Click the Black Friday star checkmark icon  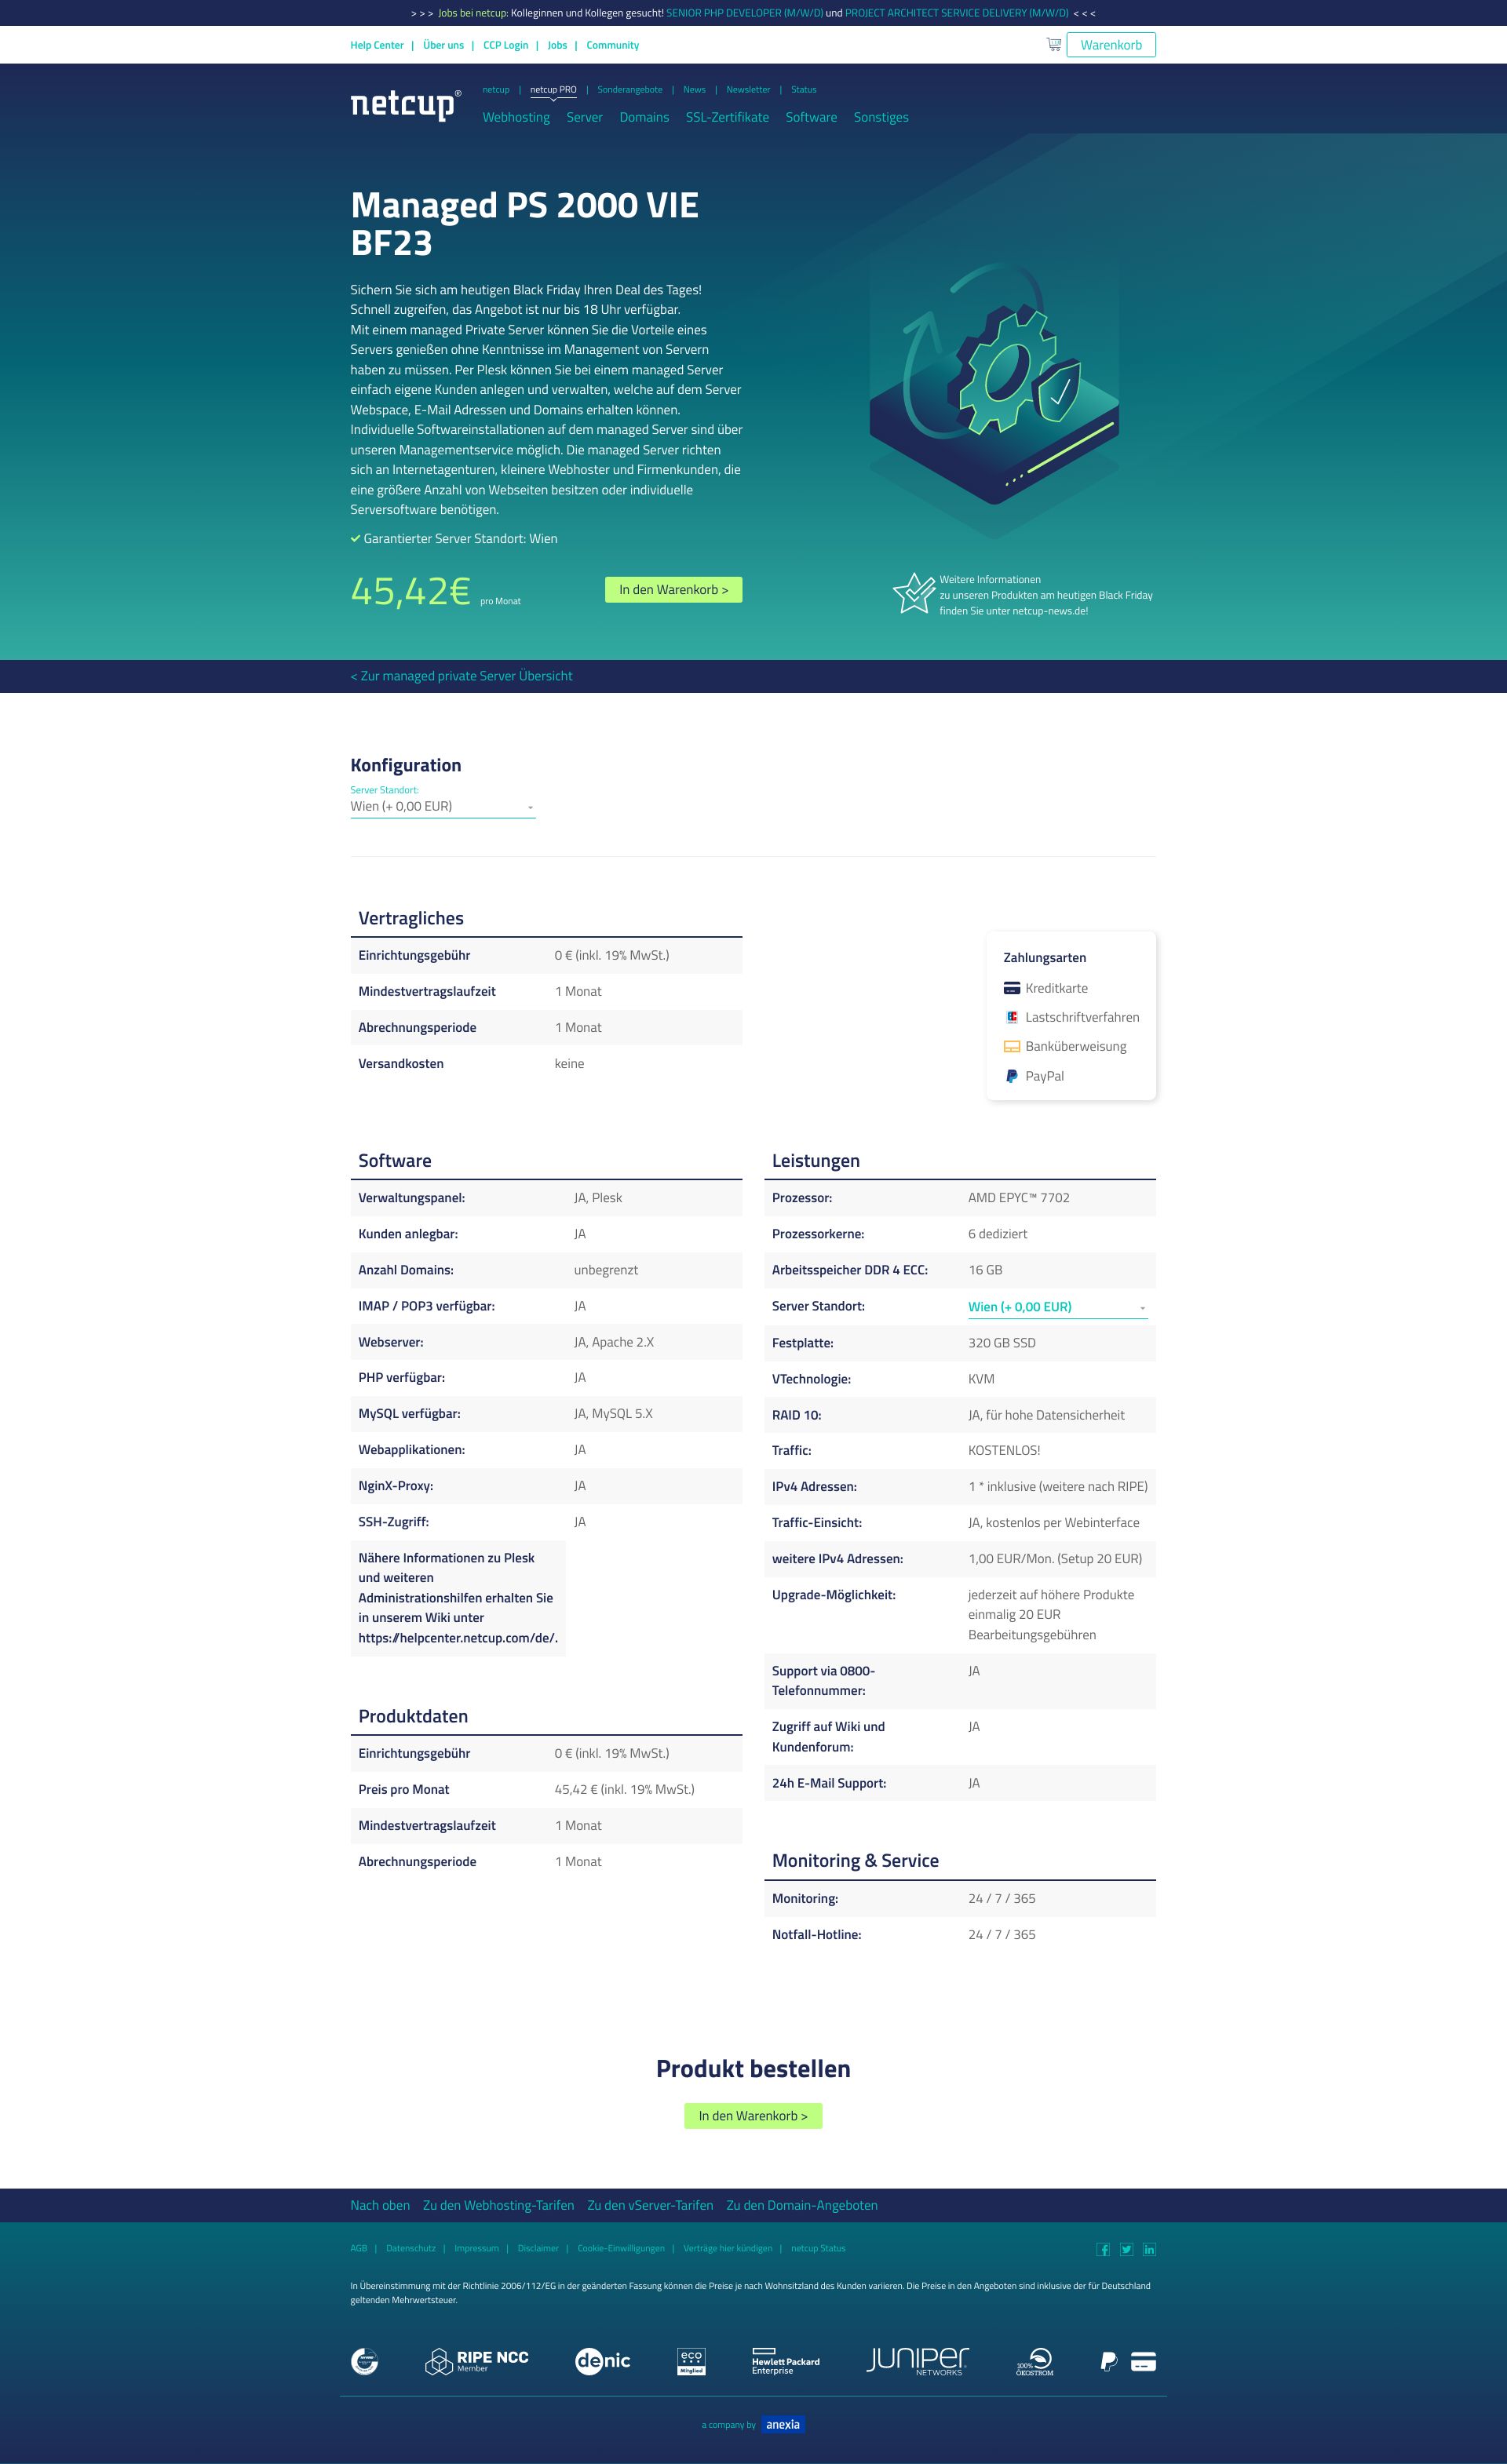913,593
